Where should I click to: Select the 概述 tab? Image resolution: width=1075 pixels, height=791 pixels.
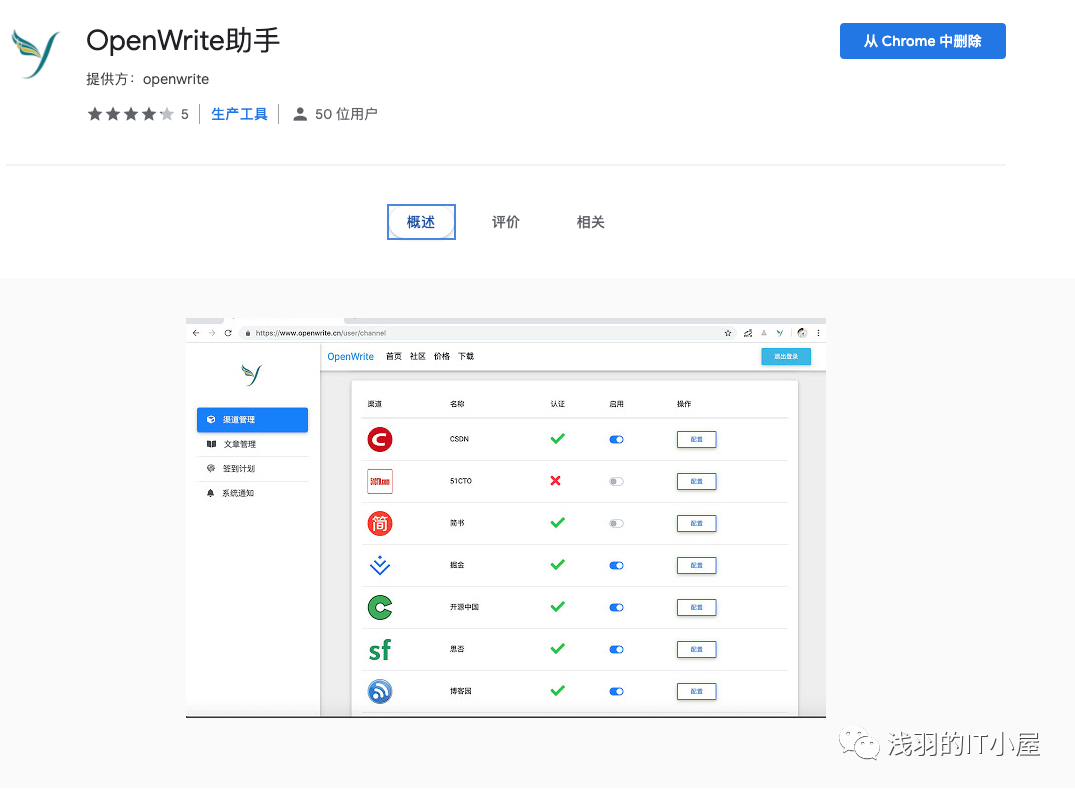(421, 222)
